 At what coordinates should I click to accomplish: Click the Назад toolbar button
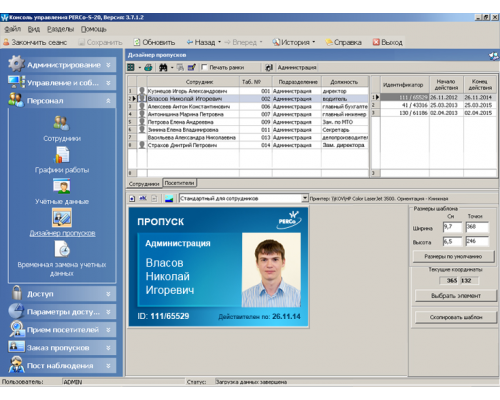click(x=201, y=42)
